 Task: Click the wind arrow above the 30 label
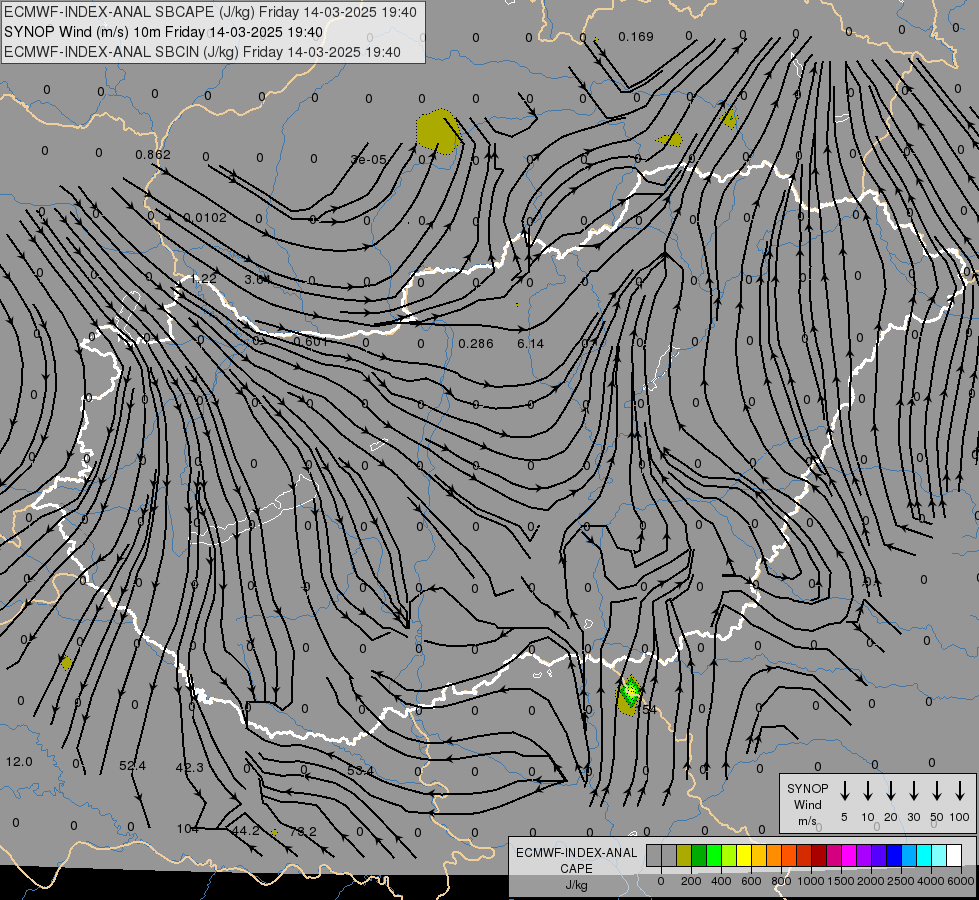[913, 790]
